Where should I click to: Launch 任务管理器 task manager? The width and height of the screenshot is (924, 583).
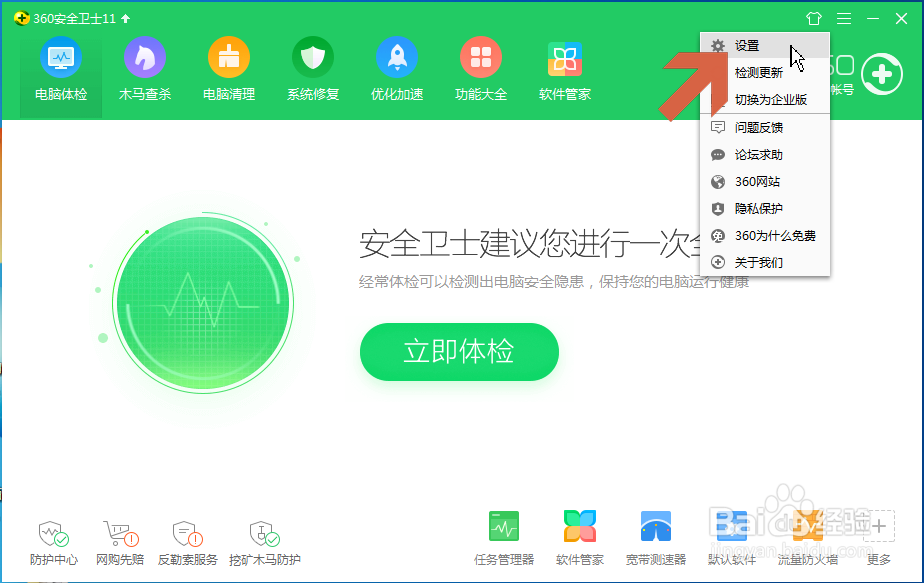[x=504, y=539]
